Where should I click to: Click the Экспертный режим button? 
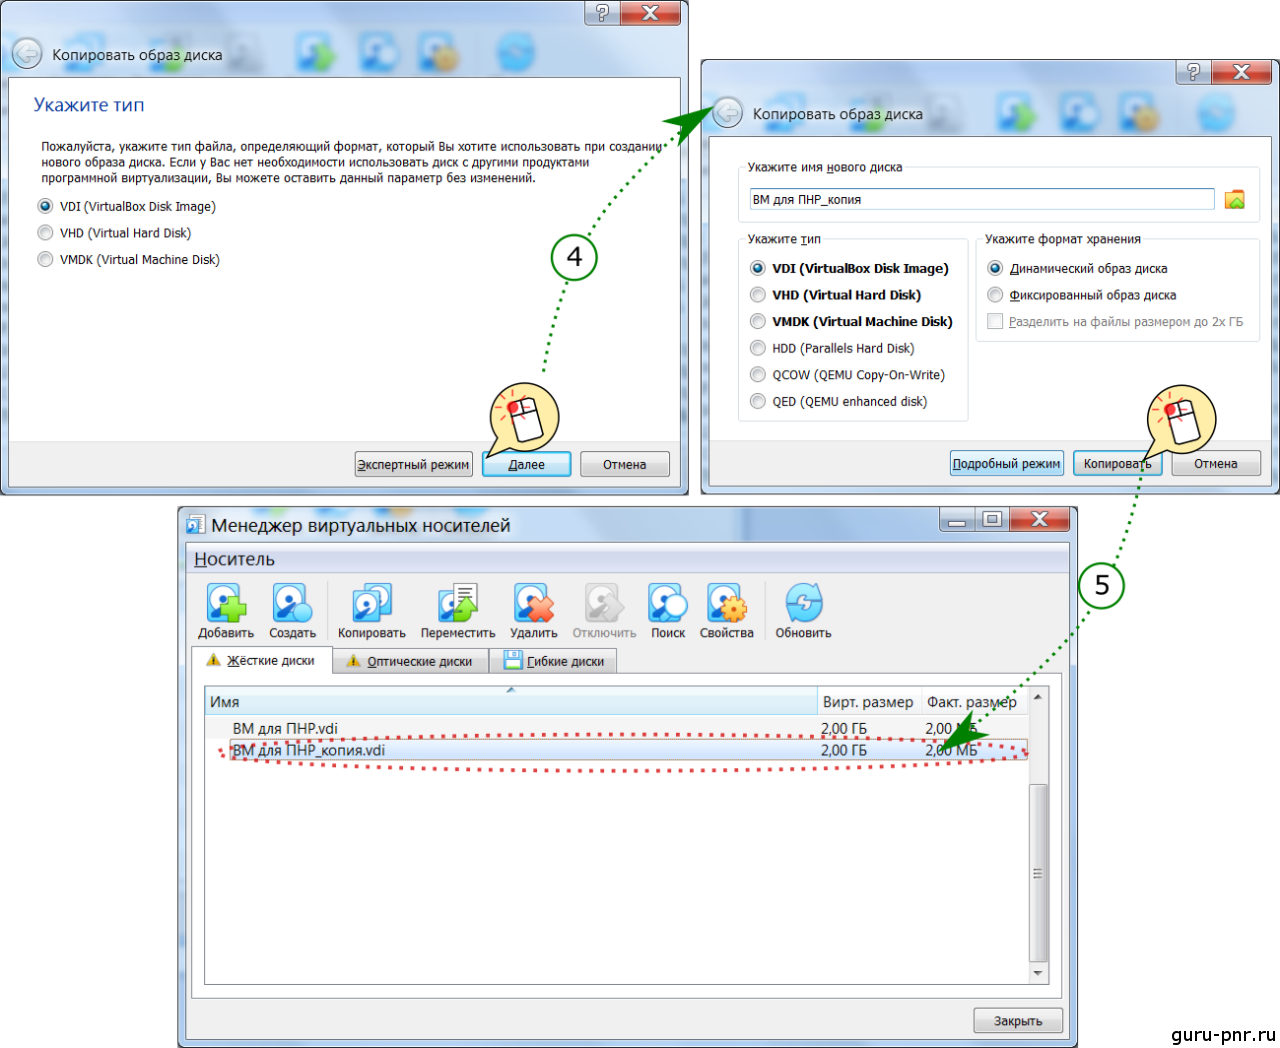pyautogui.click(x=413, y=464)
